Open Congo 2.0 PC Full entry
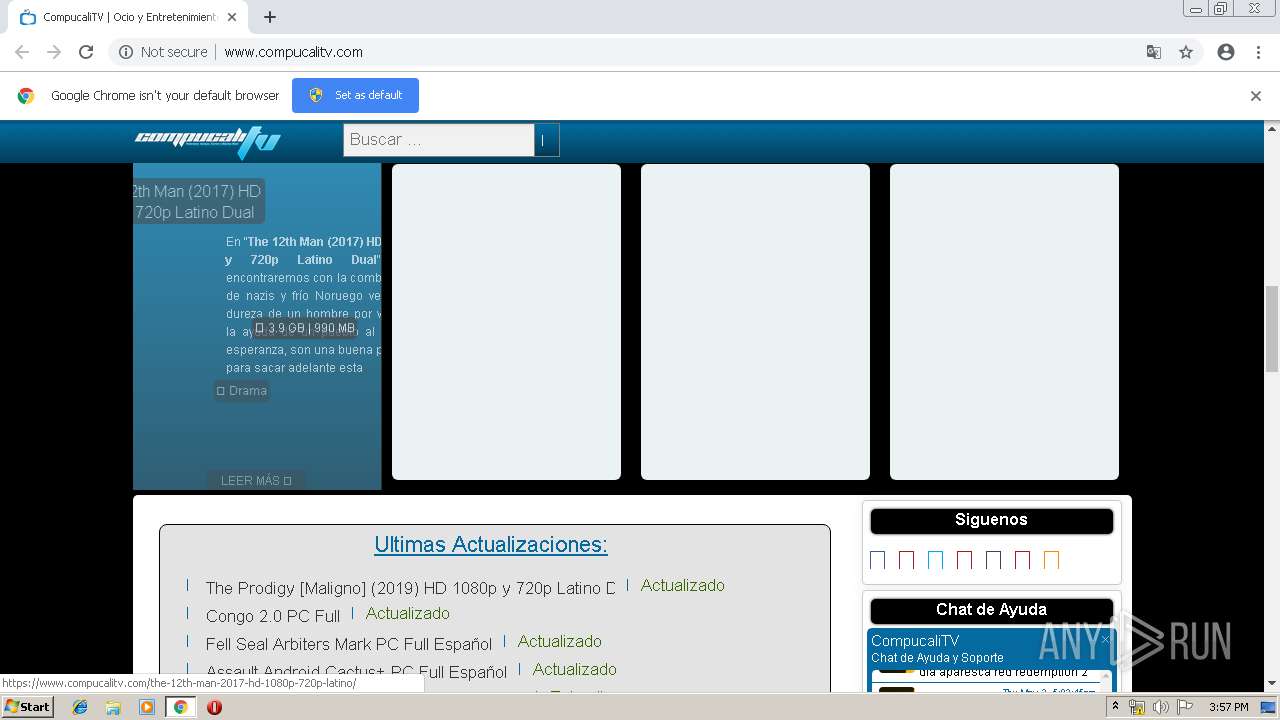1280x720 pixels. tap(273, 616)
